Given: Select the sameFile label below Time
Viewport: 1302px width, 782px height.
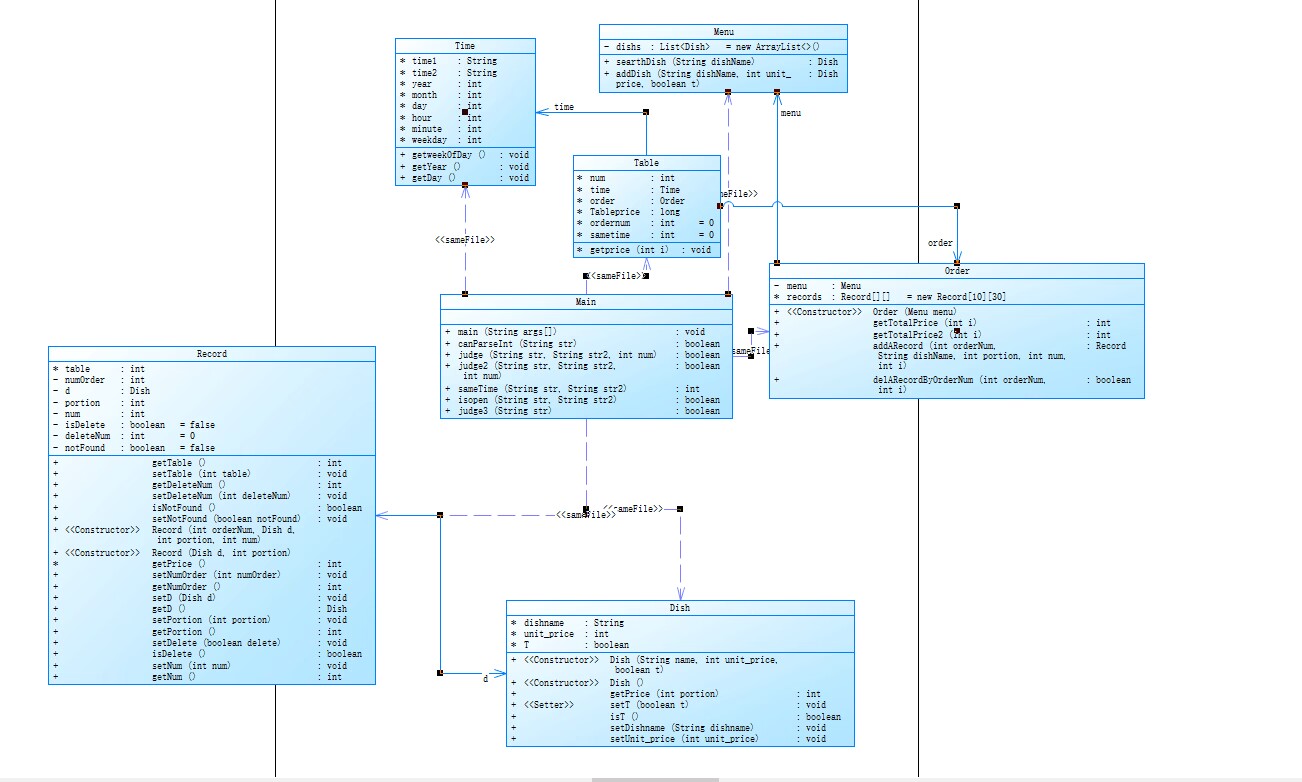Looking at the screenshot, I should point(465,240).
